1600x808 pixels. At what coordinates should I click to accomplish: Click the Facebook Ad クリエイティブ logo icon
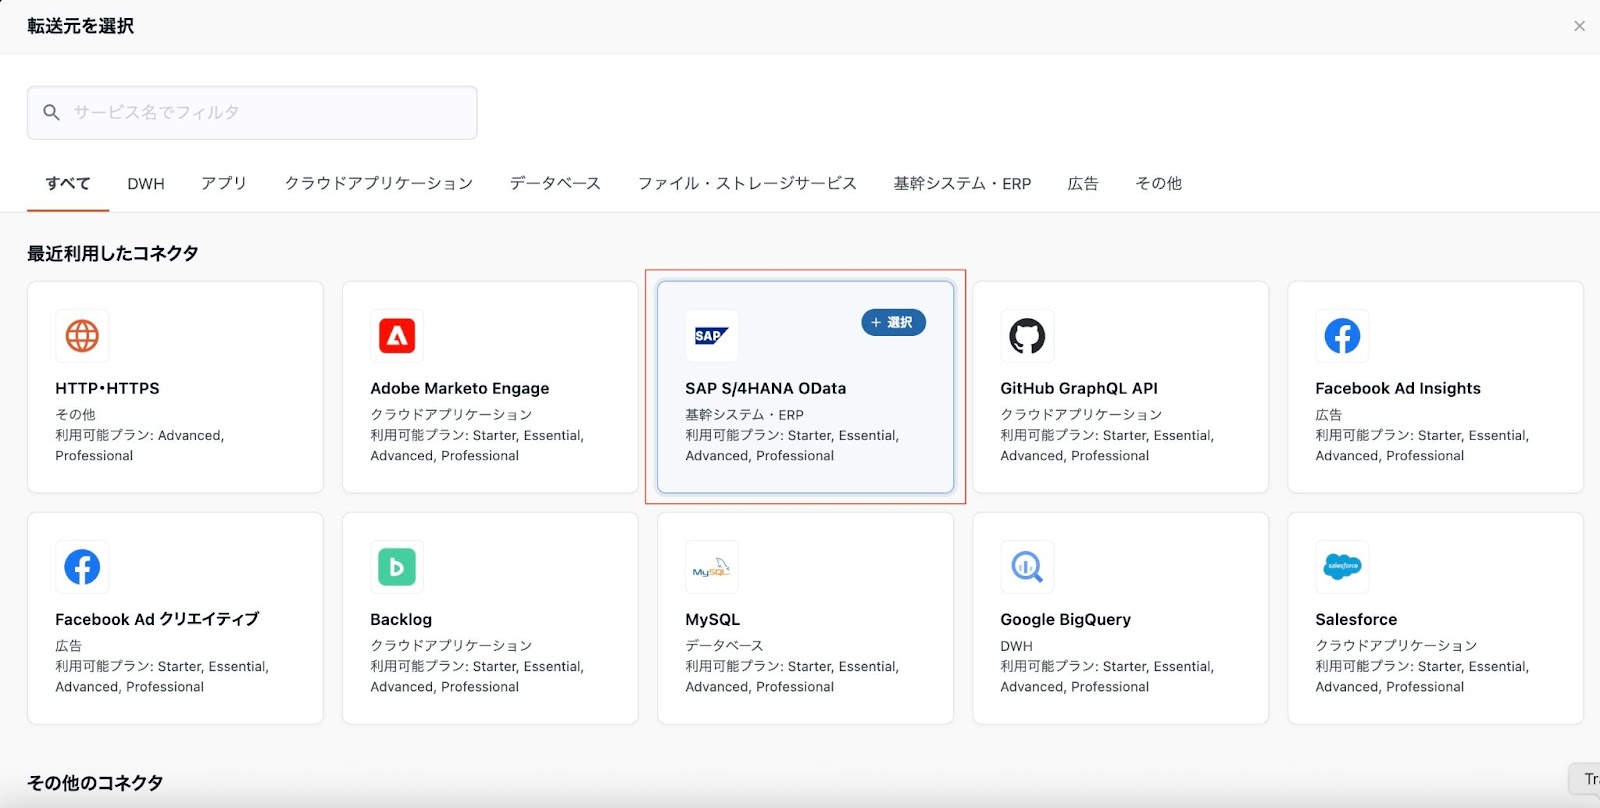coord(82,567)
